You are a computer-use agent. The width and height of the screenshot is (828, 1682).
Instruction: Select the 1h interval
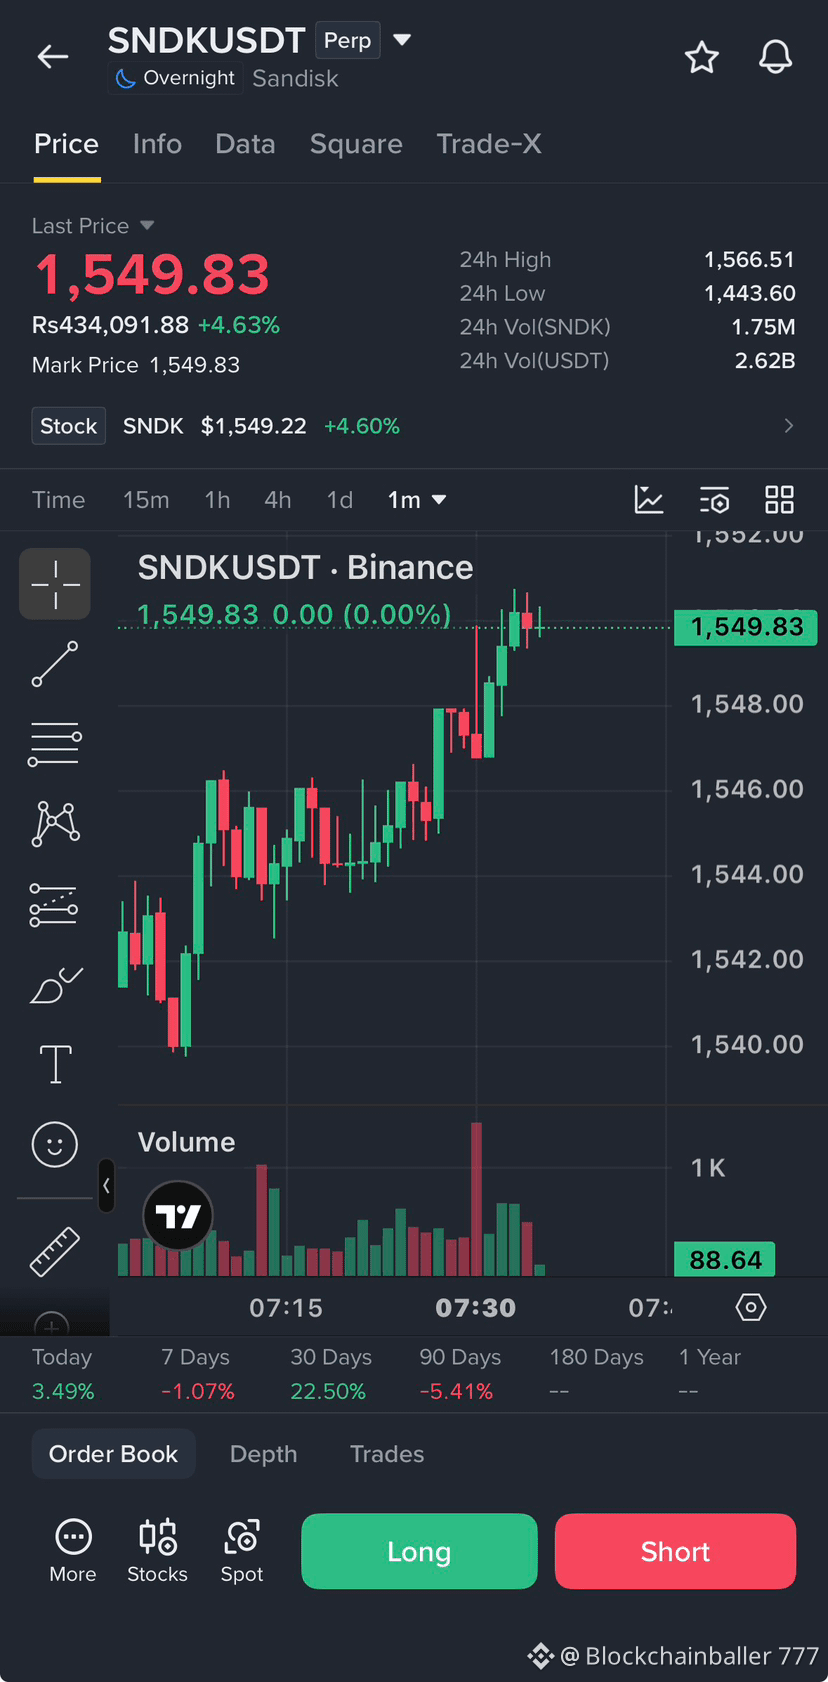point(217,500)
